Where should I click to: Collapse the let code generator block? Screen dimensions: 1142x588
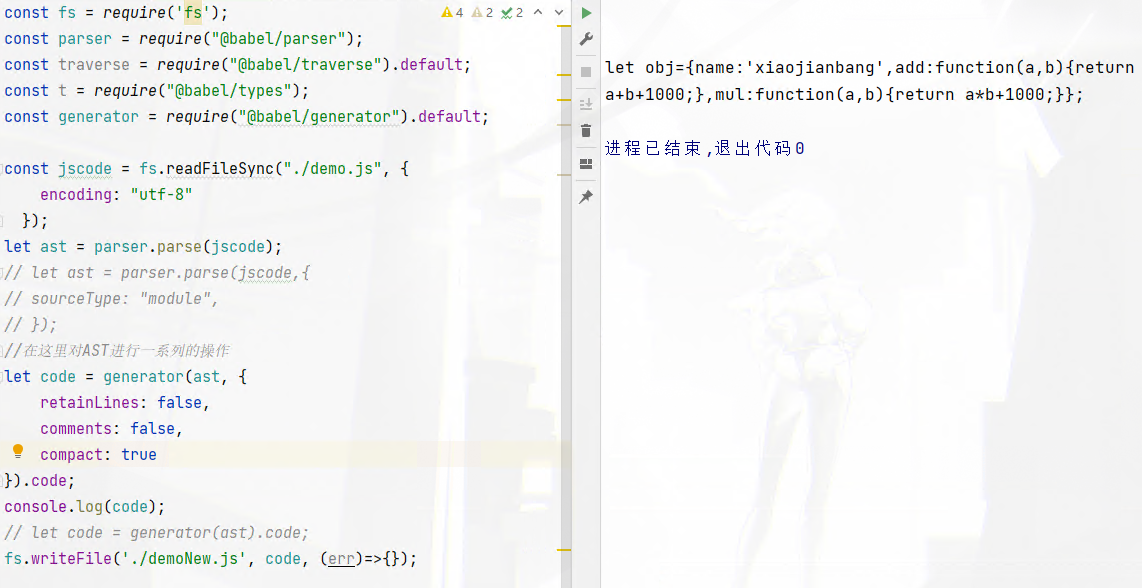3,377
